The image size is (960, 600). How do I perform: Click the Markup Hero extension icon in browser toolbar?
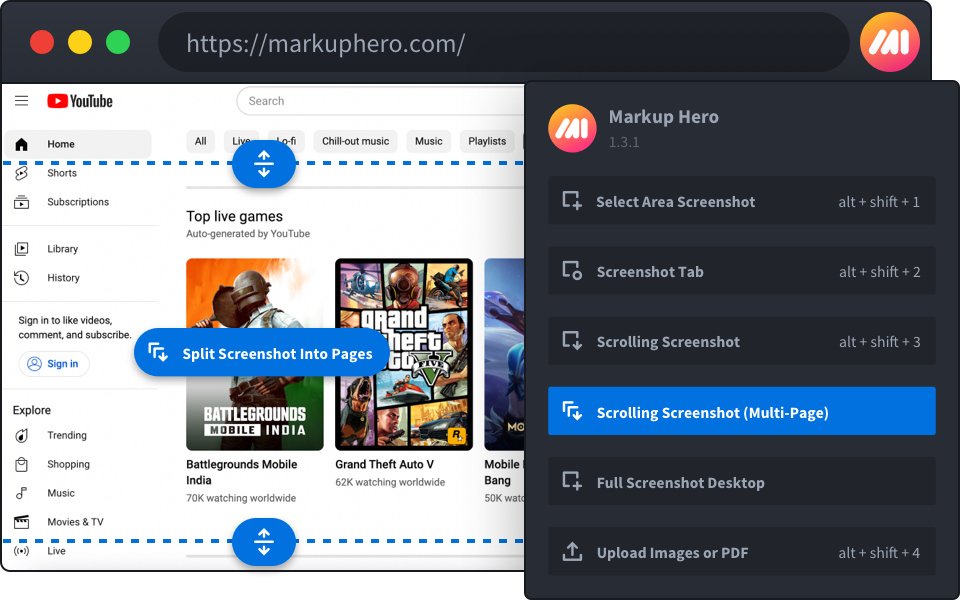tap(890, 42)
